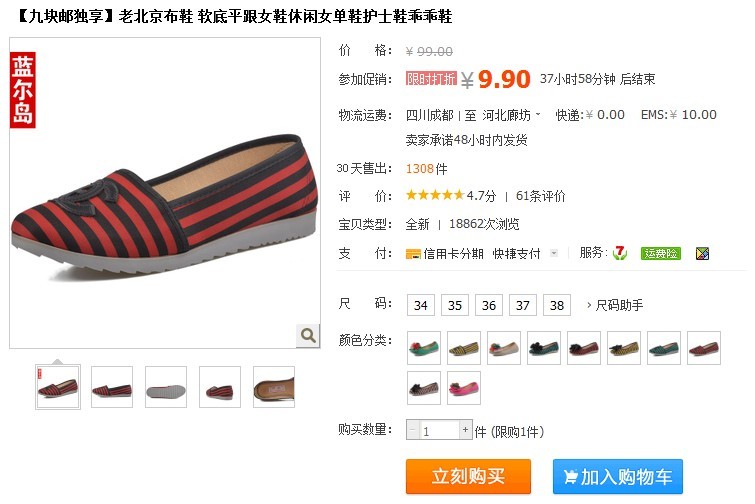Select shoe size 36
Image resolution: width=755 pixels, height=504 pixels.
point(489,305)
